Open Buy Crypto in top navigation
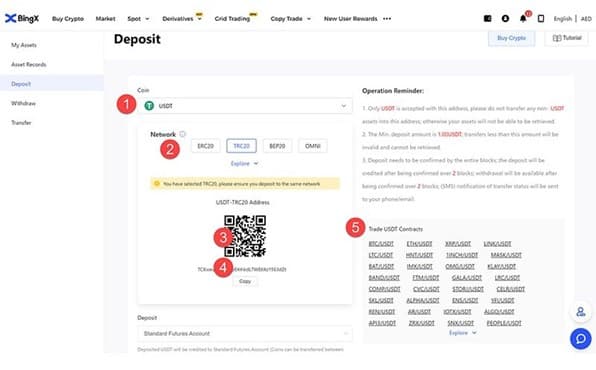Image resolution: width=596 pixels, height=370 pixels. pos(68,19)
